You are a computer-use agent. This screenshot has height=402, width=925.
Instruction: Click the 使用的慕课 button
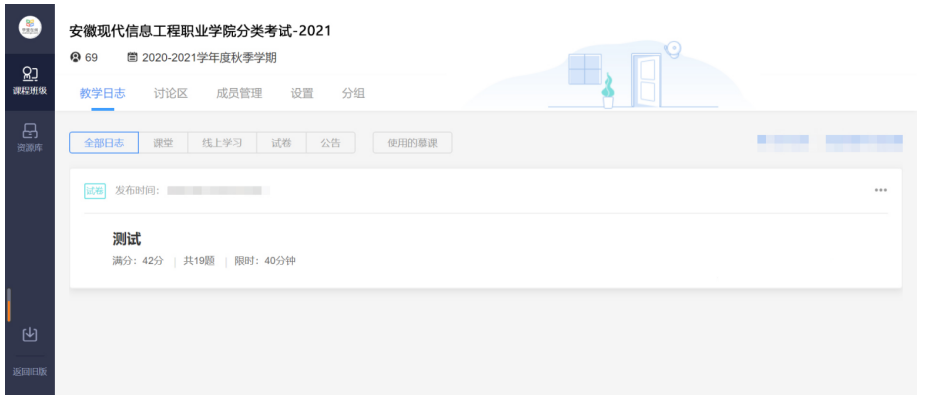[412, 143]
